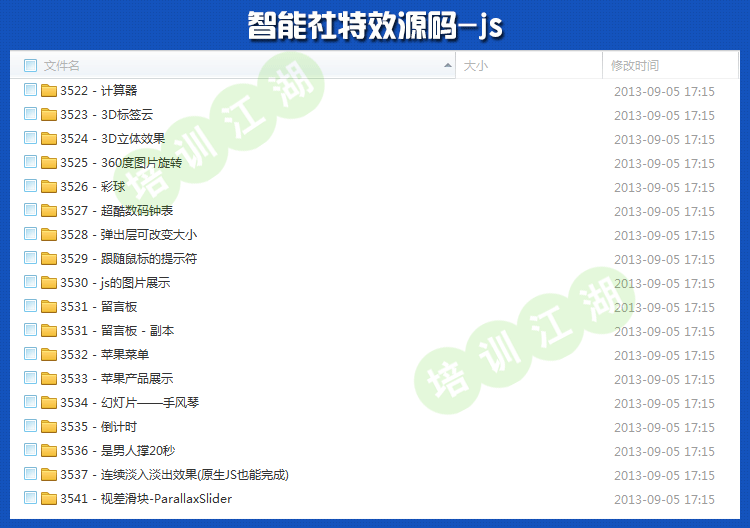Select folder name 3528 - 弹出层可改变大小
Screen dimensions: 750x528
click(x=129, y=234)
